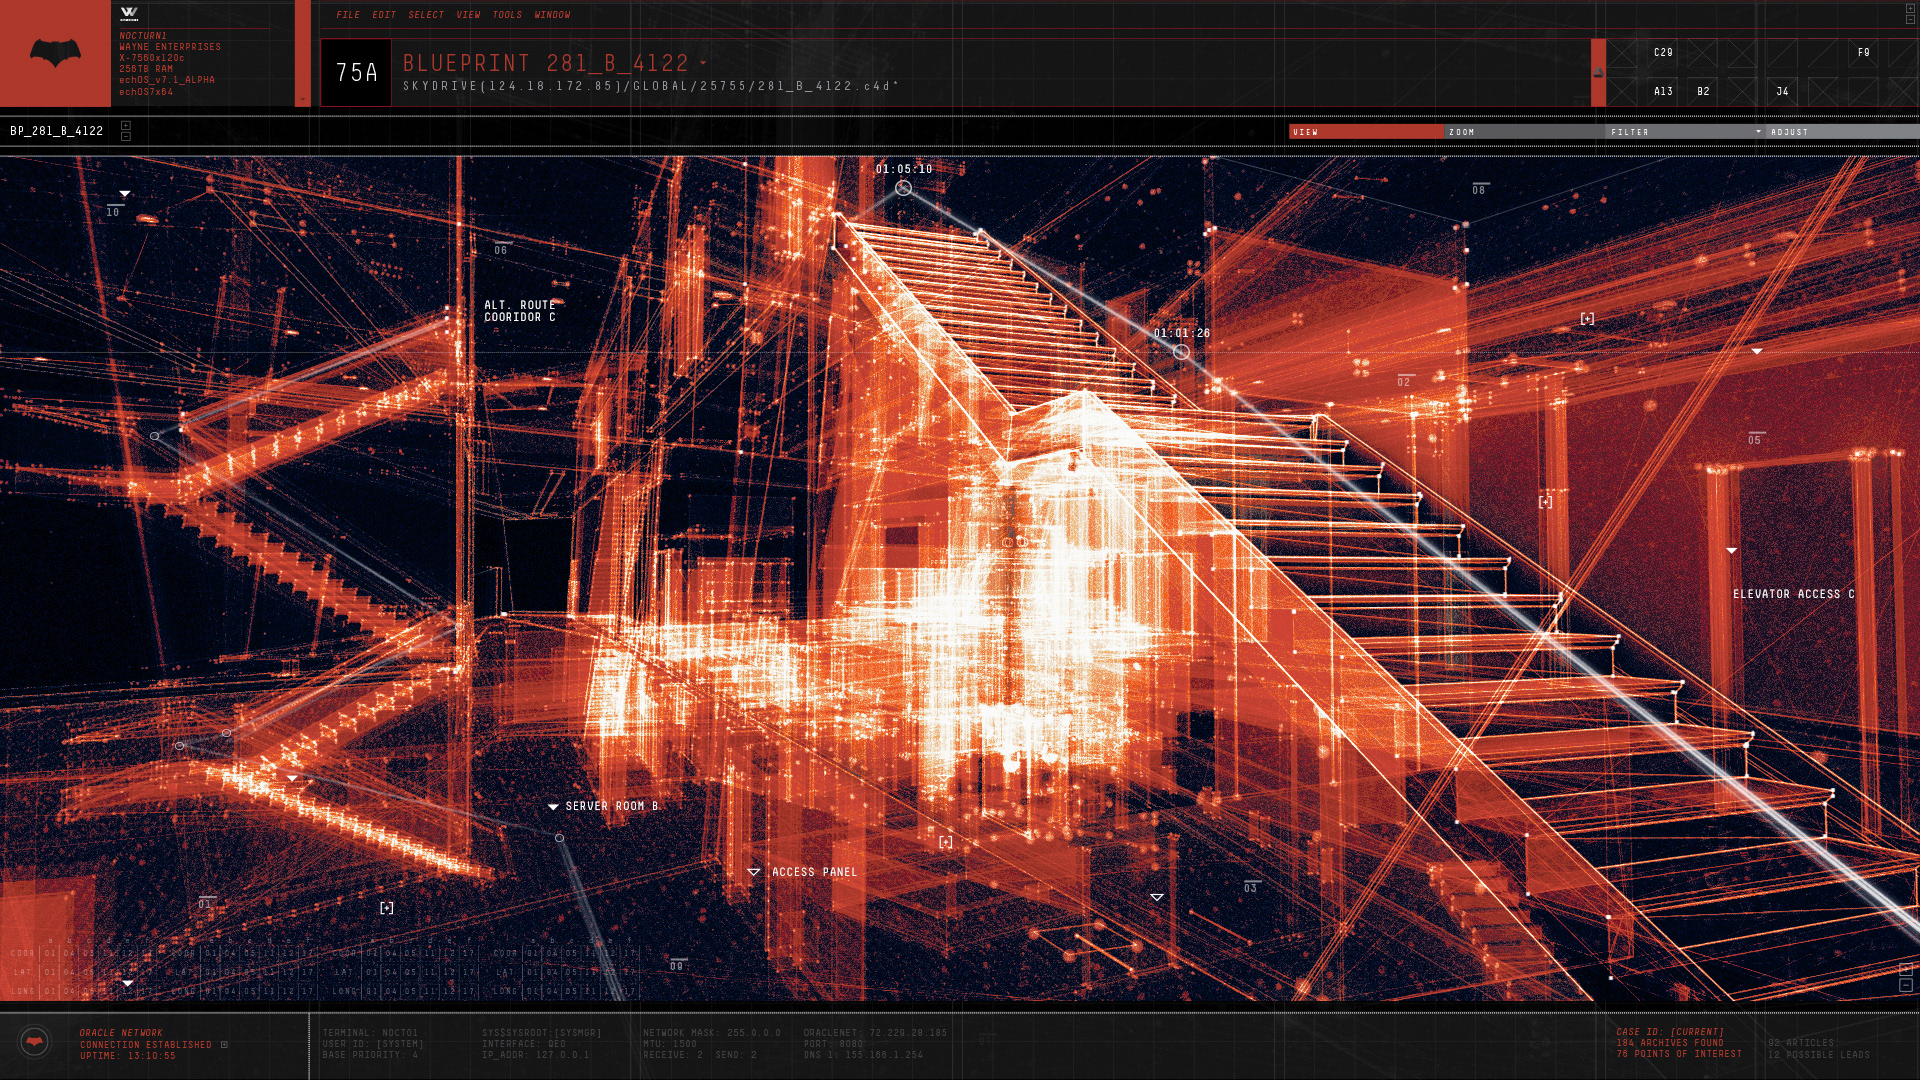Click the small triangle marker on lower-left stairs

(x=292, y=778)
